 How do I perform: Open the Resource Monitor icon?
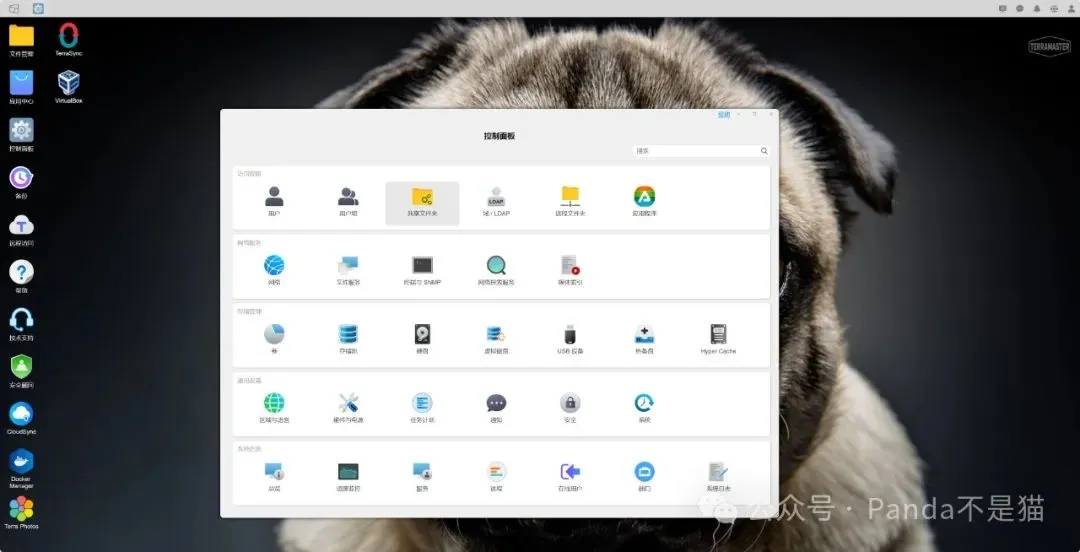point(348,478)
